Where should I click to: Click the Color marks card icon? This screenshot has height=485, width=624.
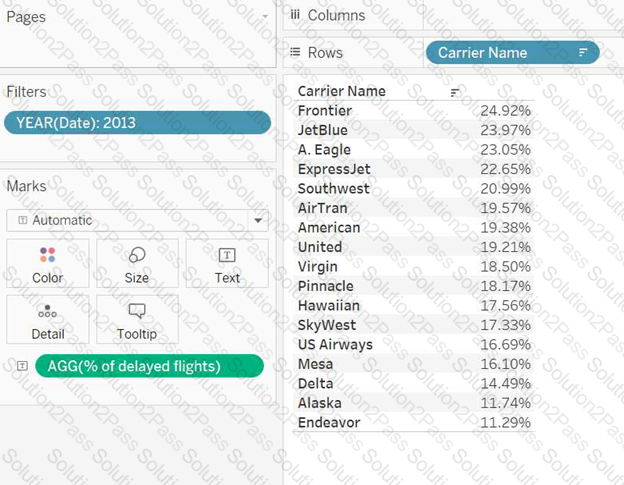click(47, 256)
